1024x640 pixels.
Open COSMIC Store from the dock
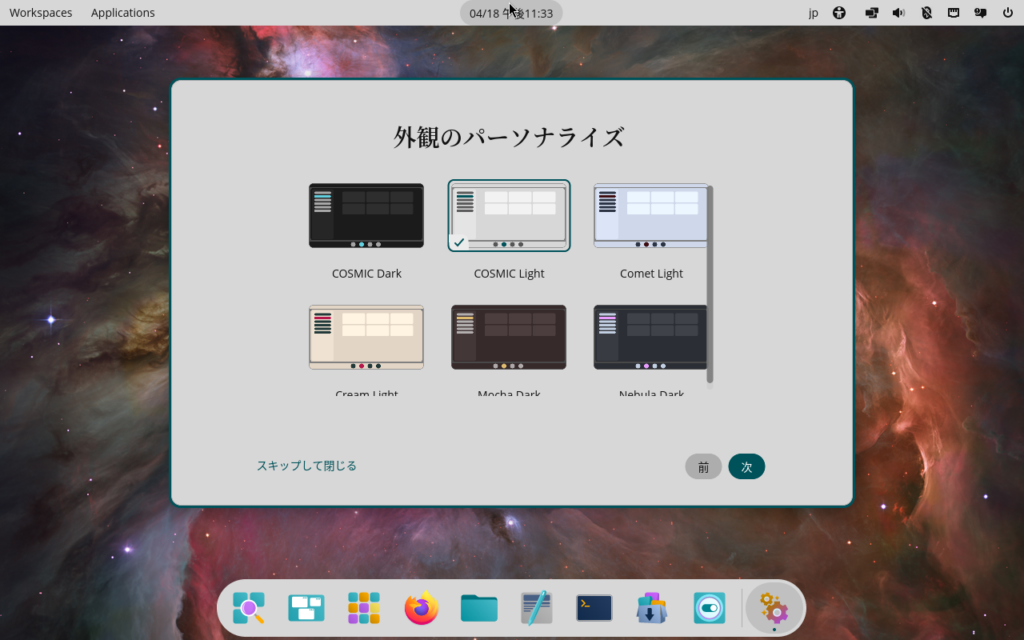point(651,607)
